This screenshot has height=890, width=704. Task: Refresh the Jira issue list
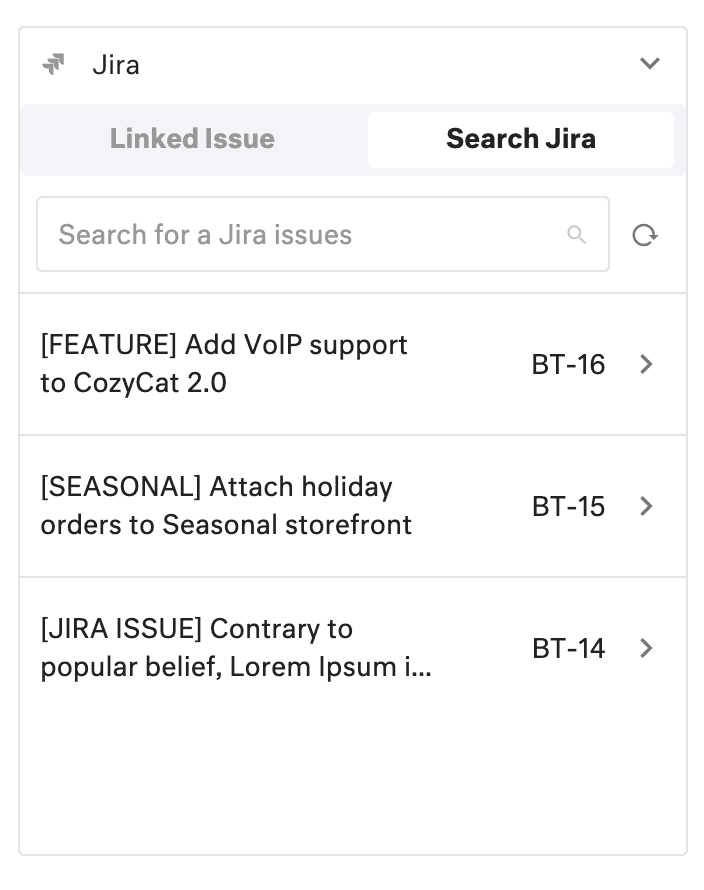tap(645, 236)
